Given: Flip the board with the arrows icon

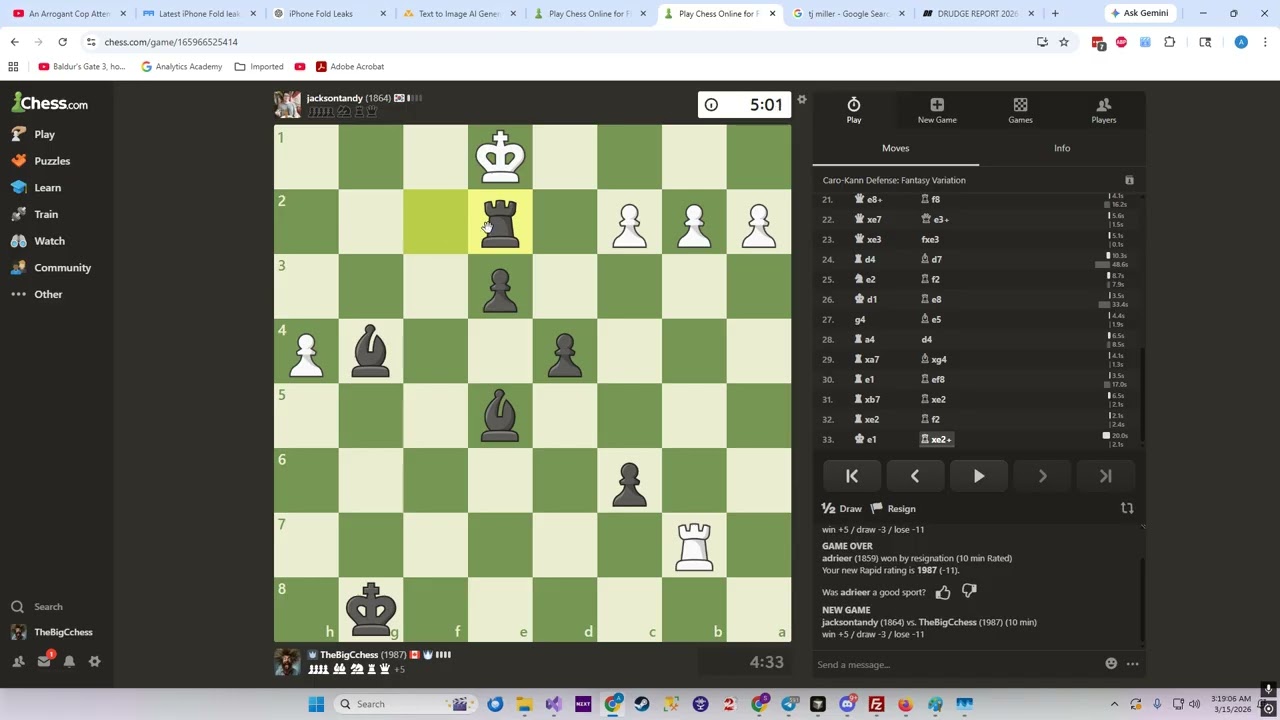Looking at the screenshot, I should point(1127,509).
